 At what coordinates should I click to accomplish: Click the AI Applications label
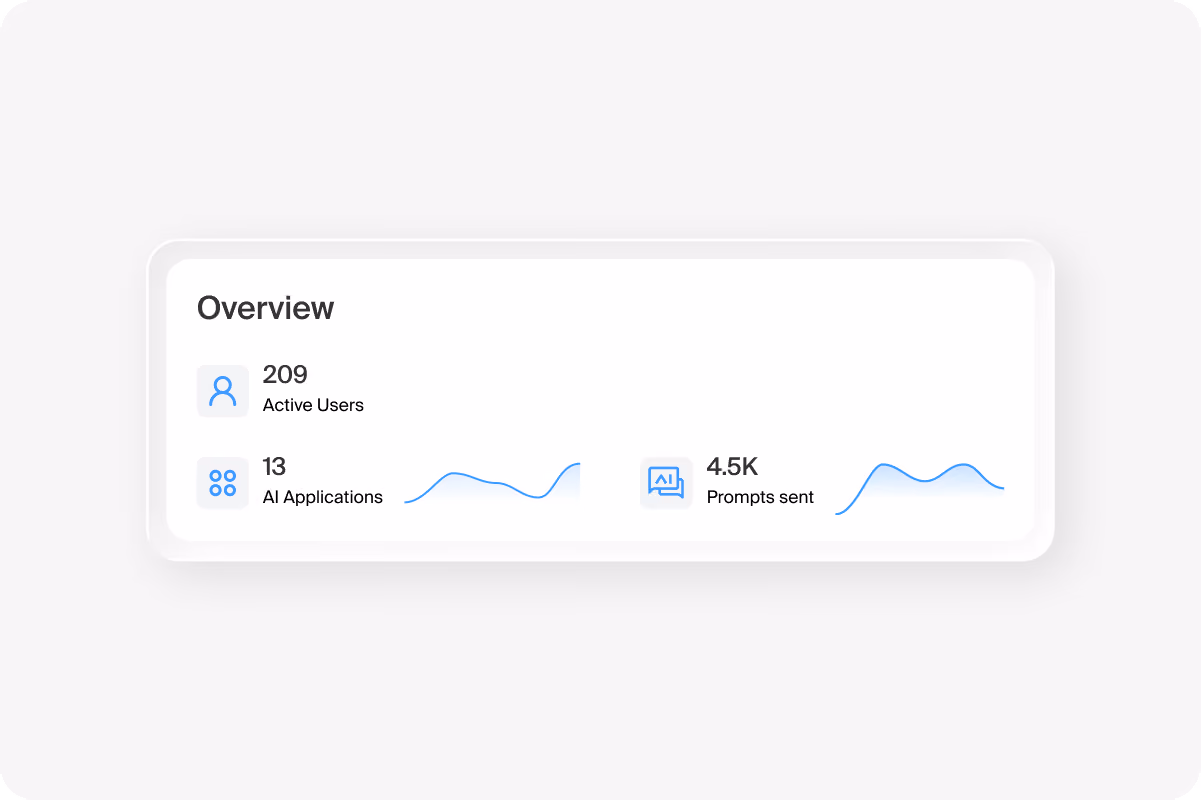pos(322,497)
